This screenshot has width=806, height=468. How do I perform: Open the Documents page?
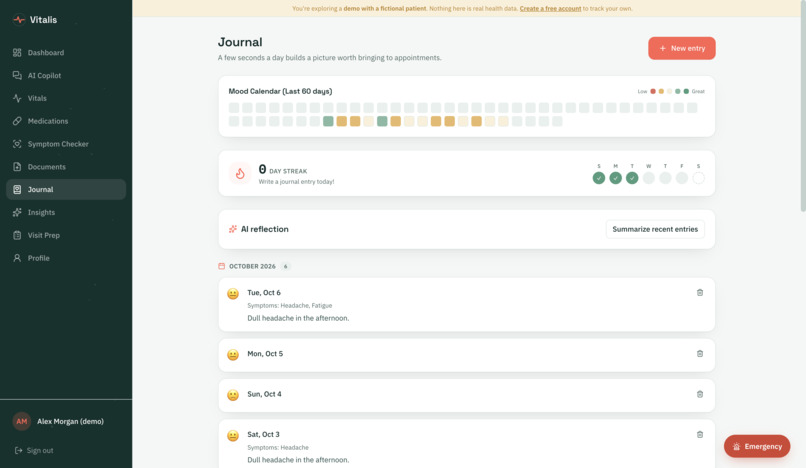coord(66,167)
